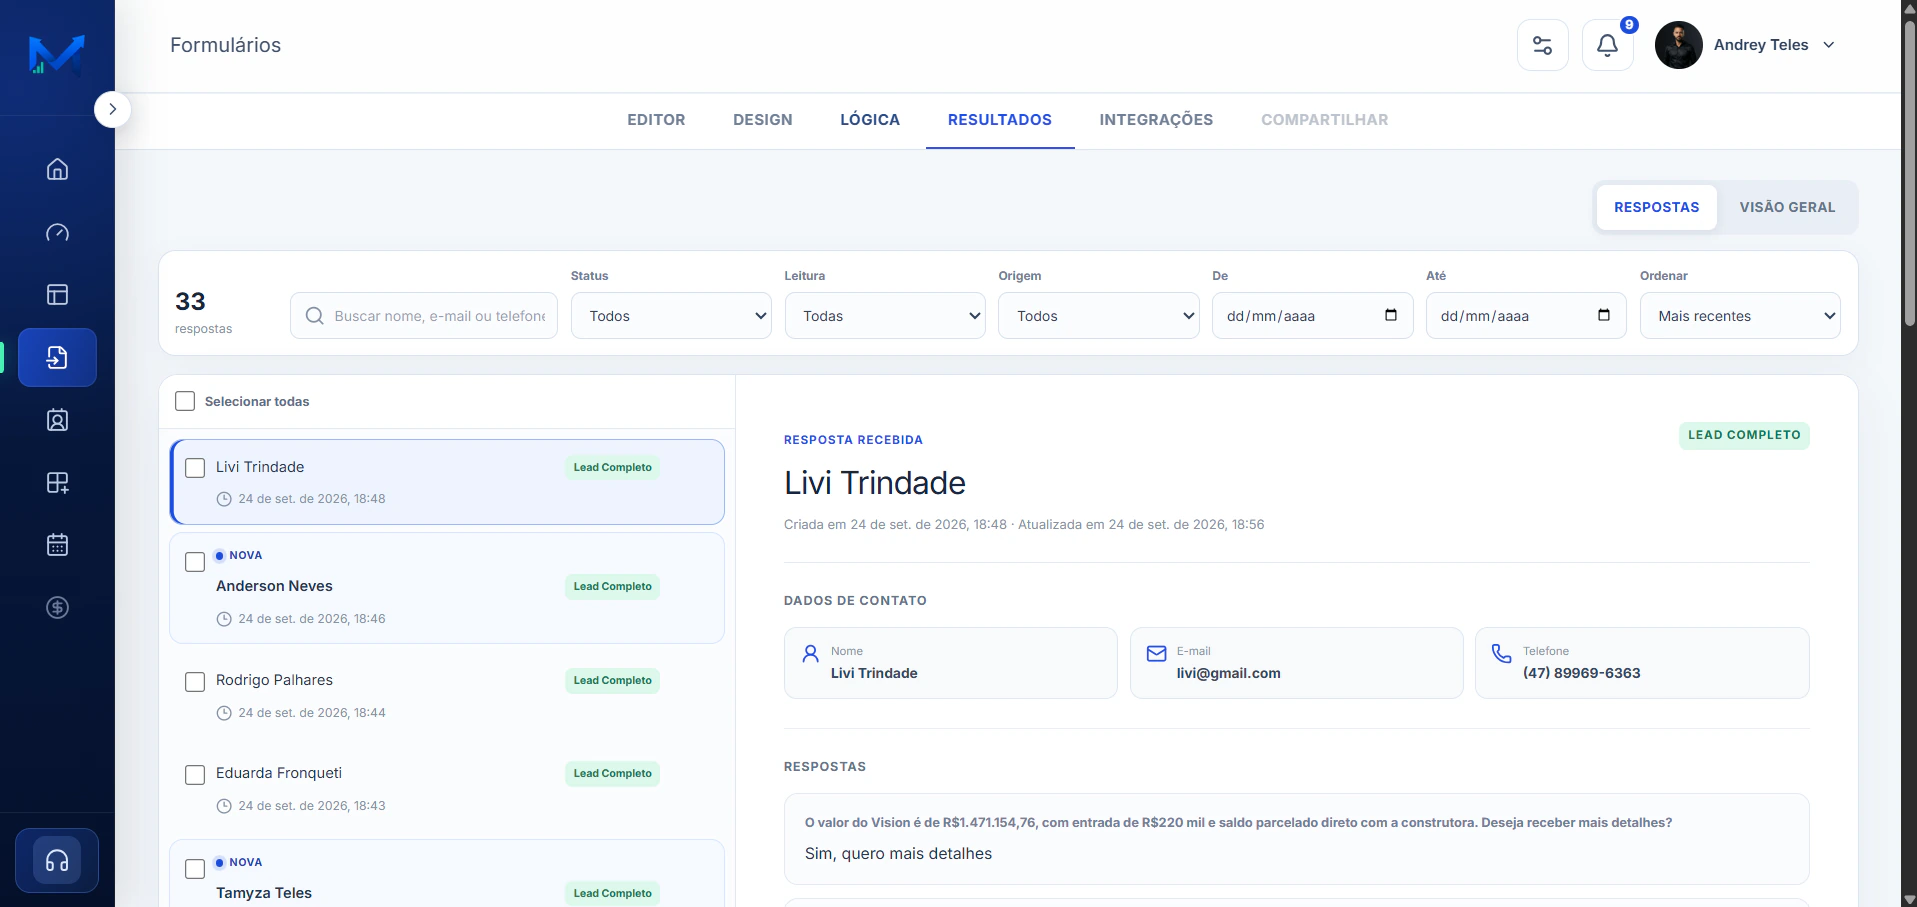Select the forms document icon in sidebar
1917x907 pixels.
coord(58,357)
